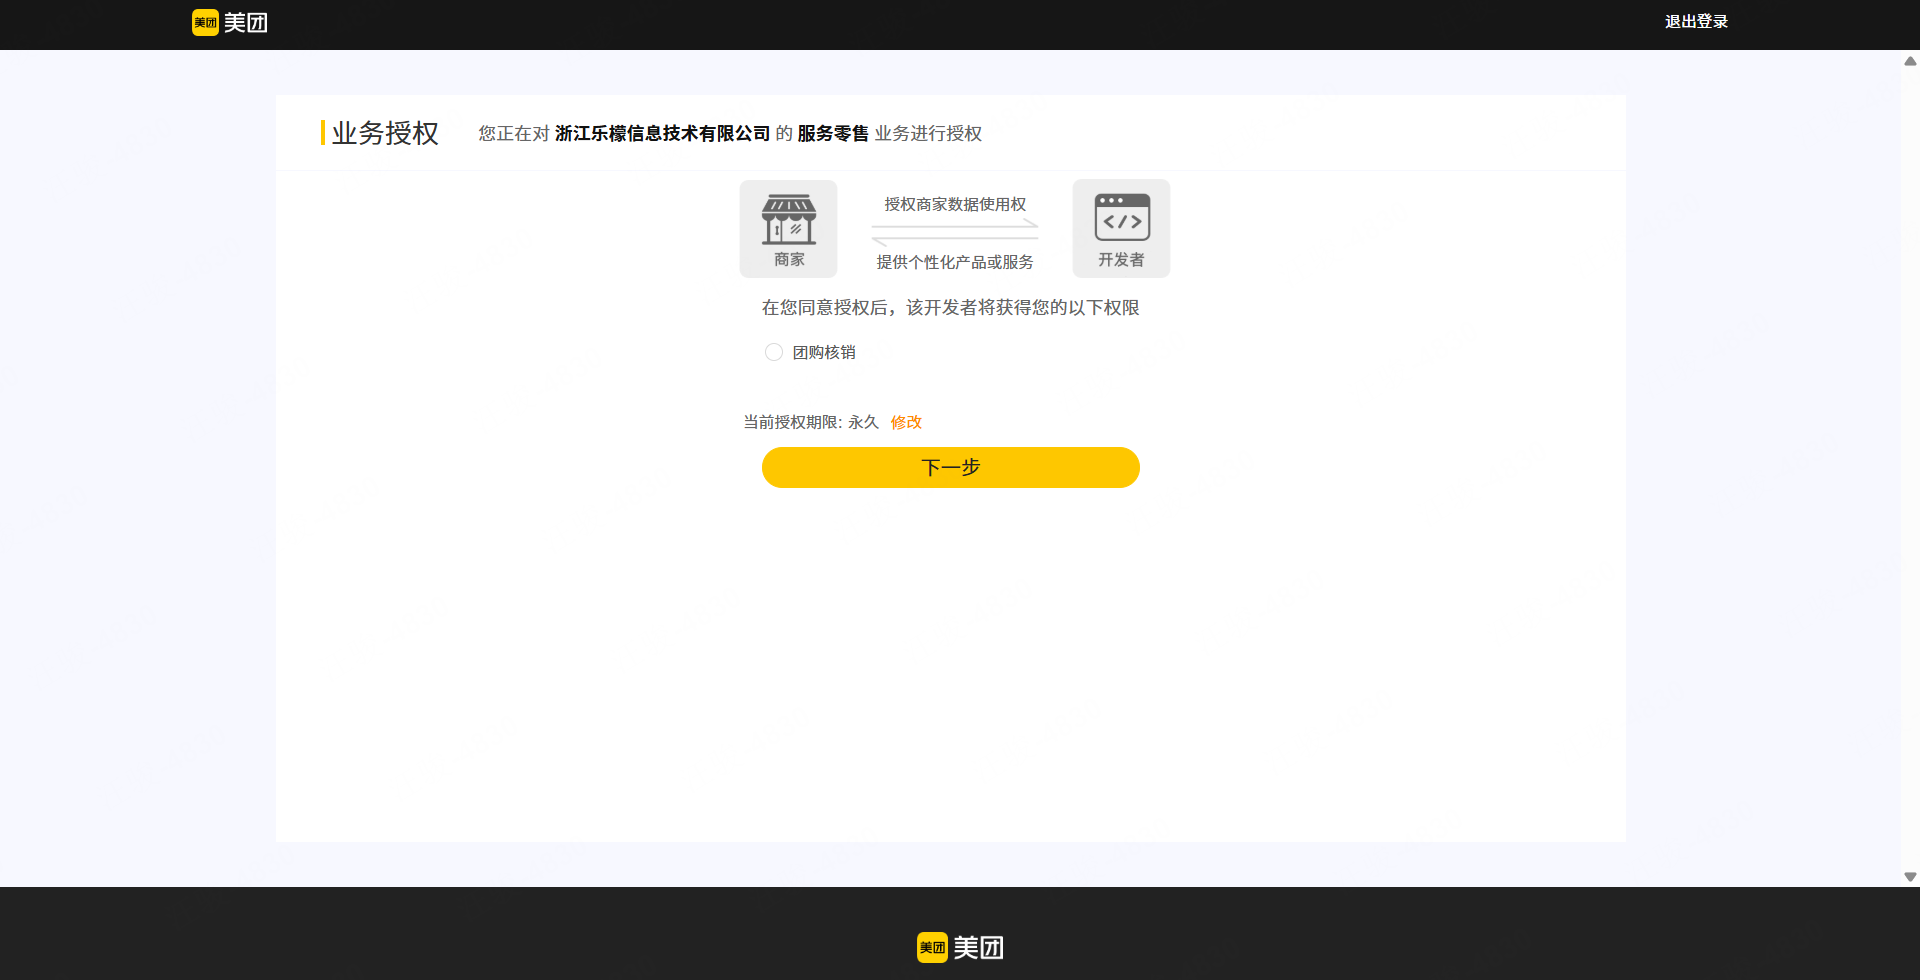Screen dimensions: 1920x980
Task: Click the 提供个性化产品或服务 label
Action: click(955, 262)
